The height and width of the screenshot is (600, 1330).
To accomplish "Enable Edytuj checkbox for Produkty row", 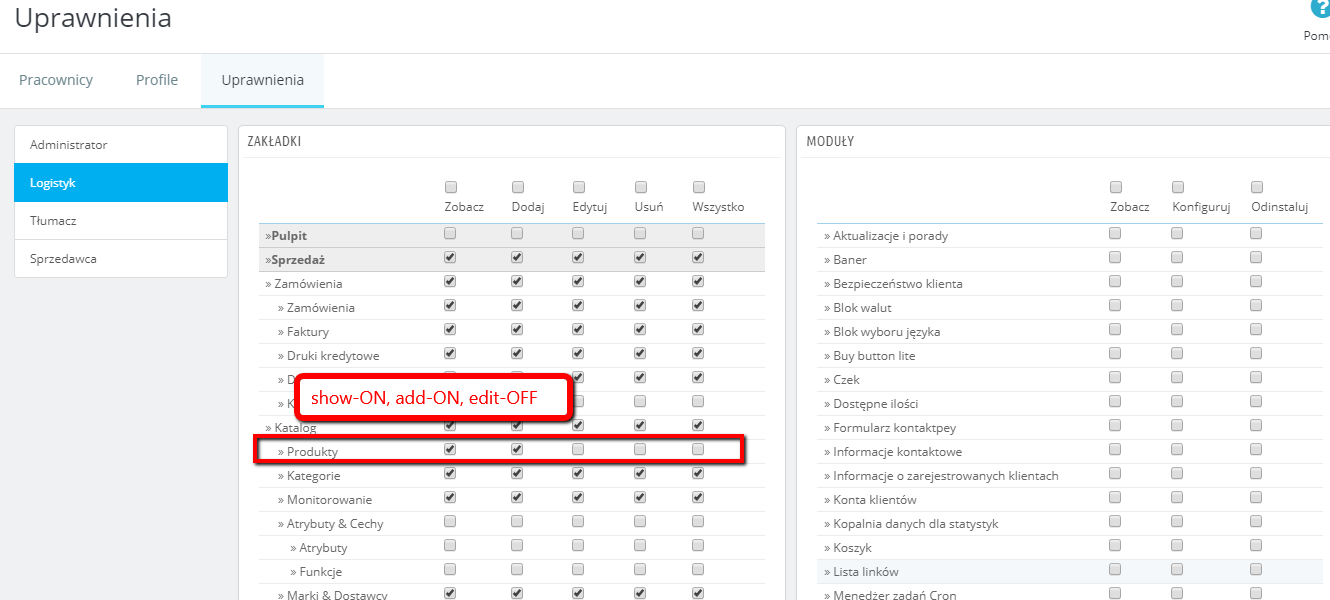I will point(578,450).
